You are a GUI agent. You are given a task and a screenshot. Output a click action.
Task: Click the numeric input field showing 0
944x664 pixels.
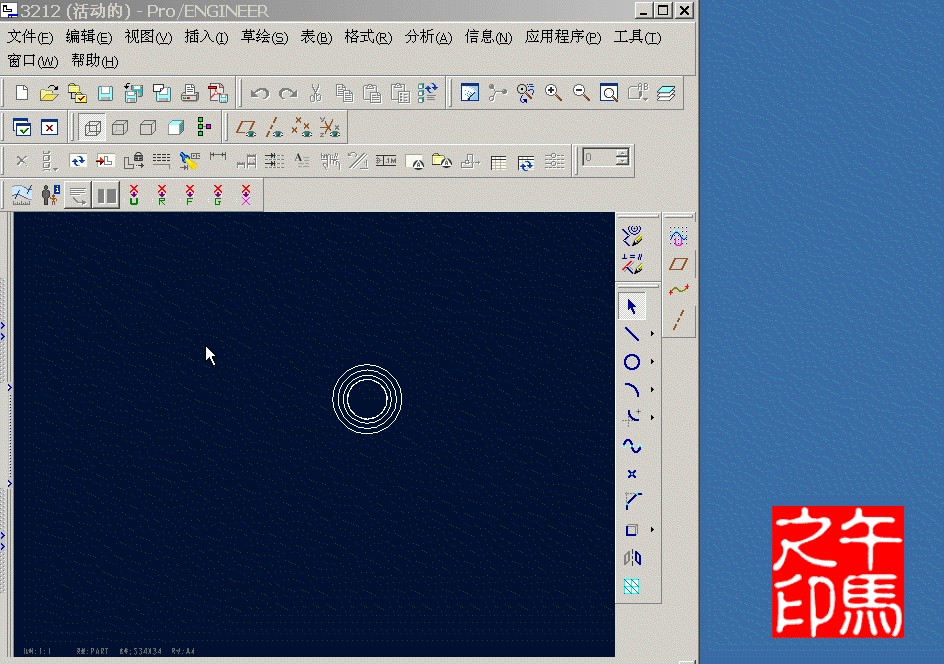(x=599, y=158)
